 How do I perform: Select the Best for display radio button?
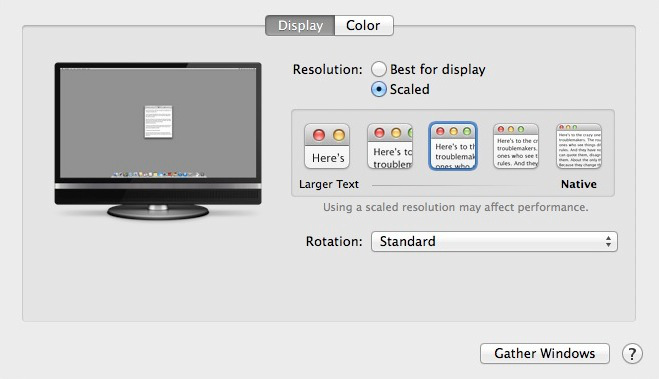click(x=379, y=69)
